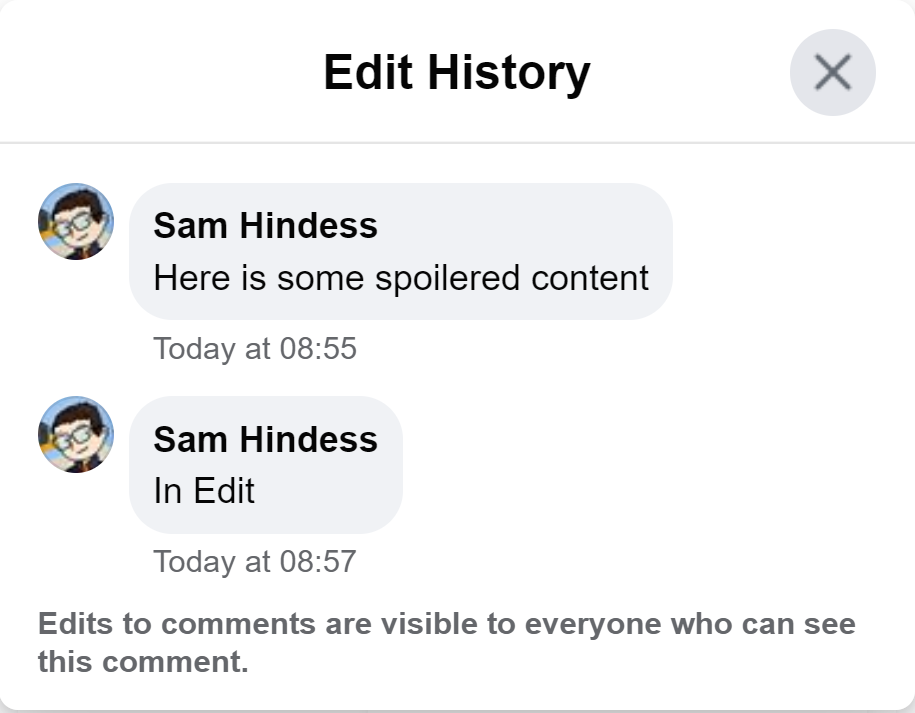The image size is (915, 713).
Task: Close the Edit History dialog
Action: tap(832, 72)
